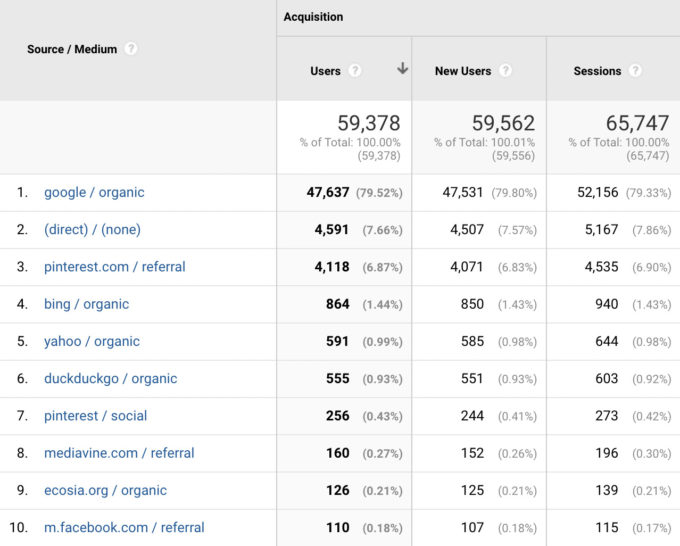Open help icon beside Sessions header
Viewport: 680px width, 546px height.
(x=635, y=70)
